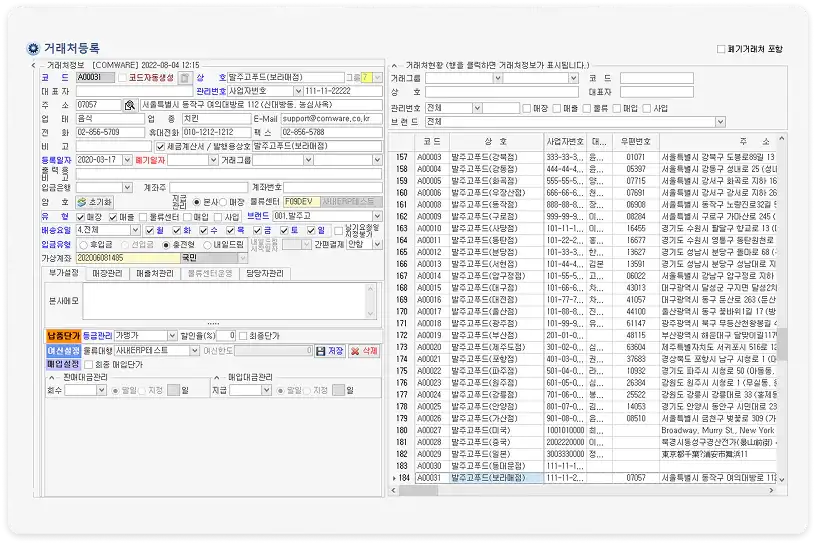This screenshot has height=544, width=816.
Task: Click the 상호 column header in the grid
Action: point(496,142)
